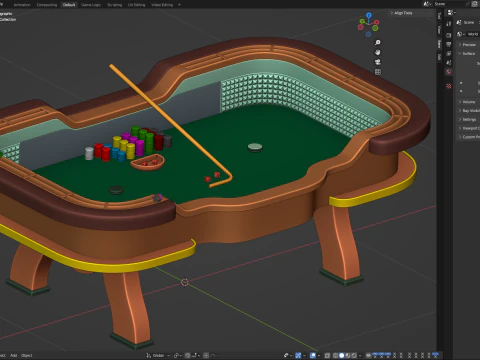Open the Global transform orientation dropdown
This screenshot has height=360, width=480.
pyautogui.click(x=158, y=355)
